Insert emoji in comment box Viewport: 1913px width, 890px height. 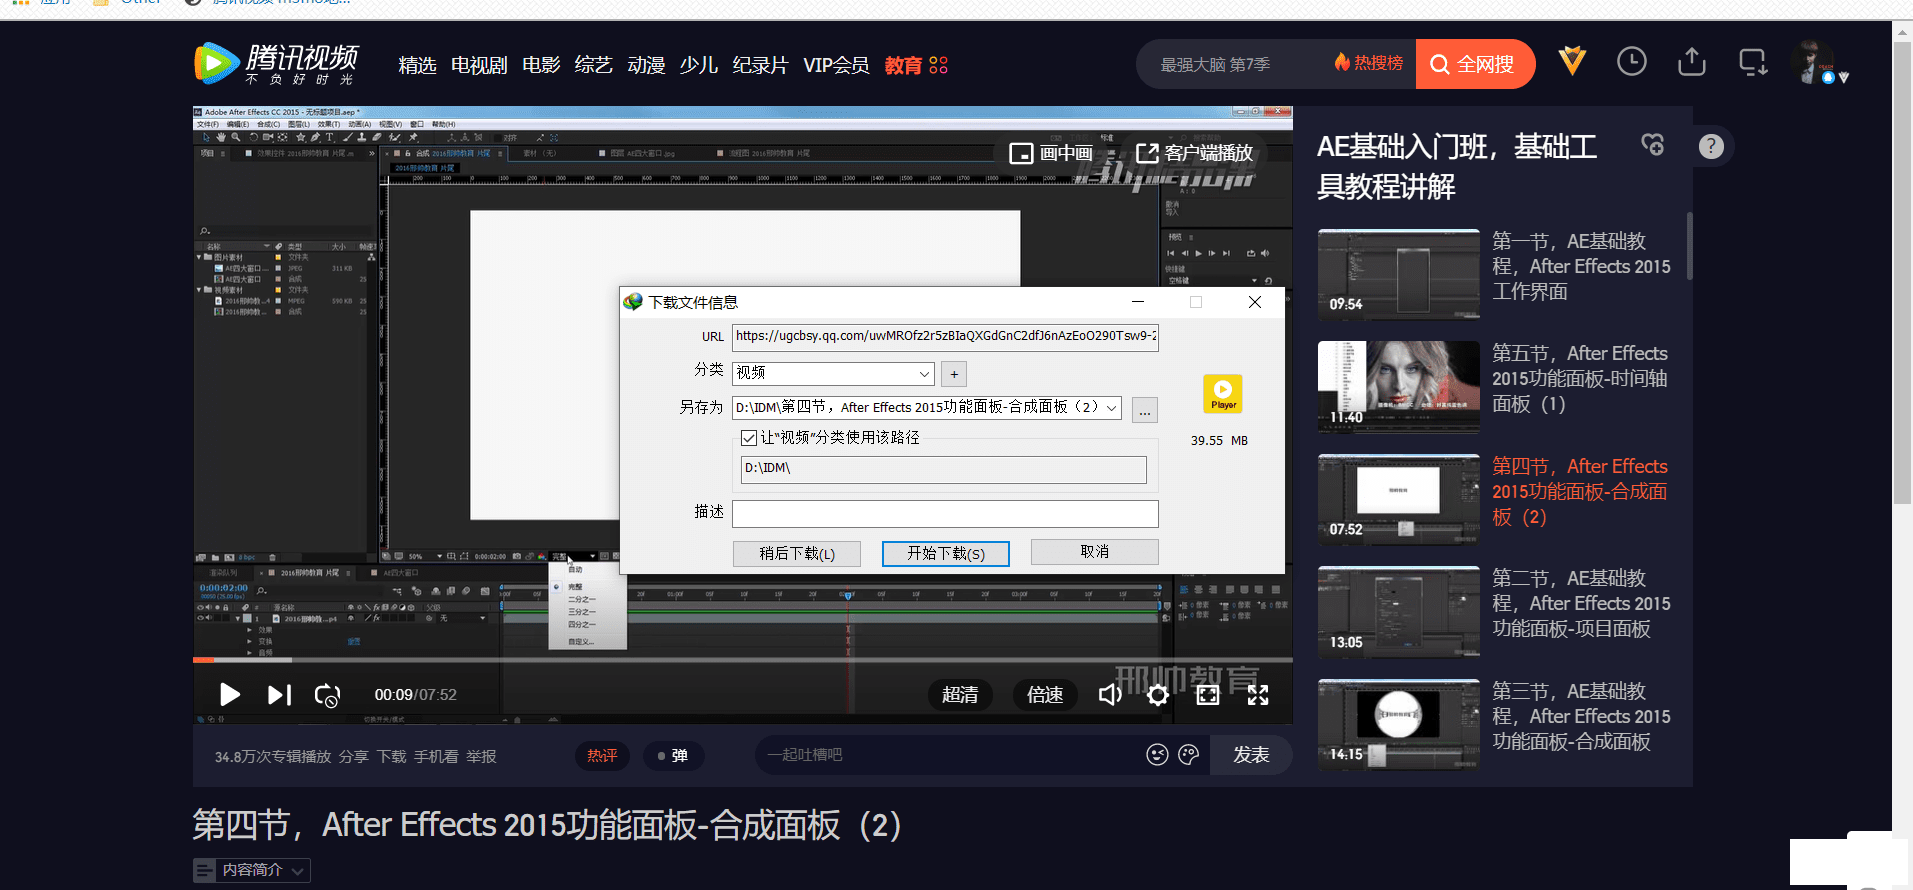click(1157, 755)
